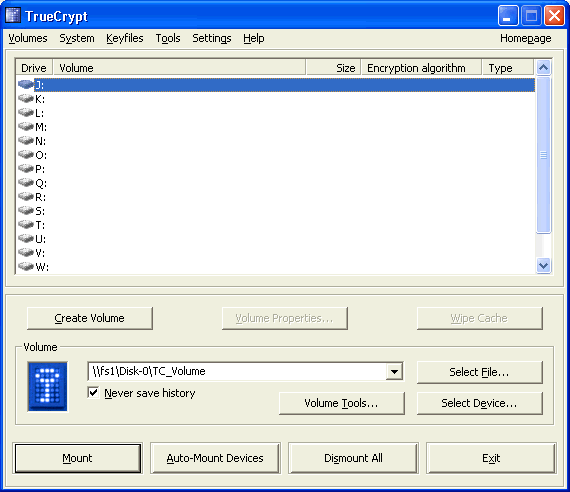Select the P: drive letter text
This screenshot has height=492, width=570.
point(40,169)
